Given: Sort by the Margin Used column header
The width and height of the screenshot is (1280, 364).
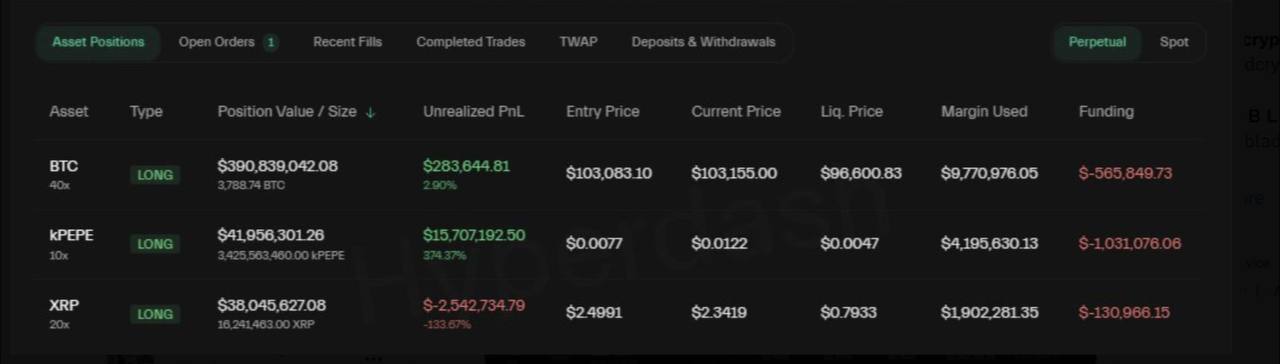Looking at the screenshot, I should tap(984, 112).
